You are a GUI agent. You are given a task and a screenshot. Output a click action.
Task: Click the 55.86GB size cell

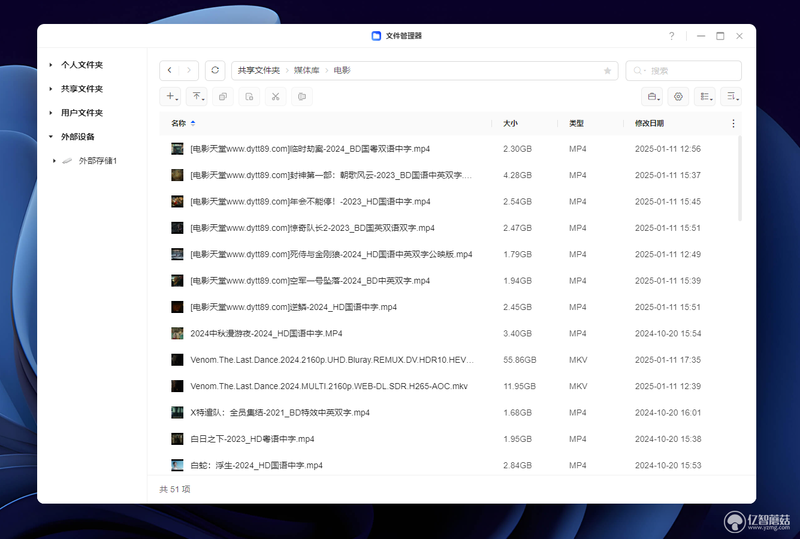[519, 360]
